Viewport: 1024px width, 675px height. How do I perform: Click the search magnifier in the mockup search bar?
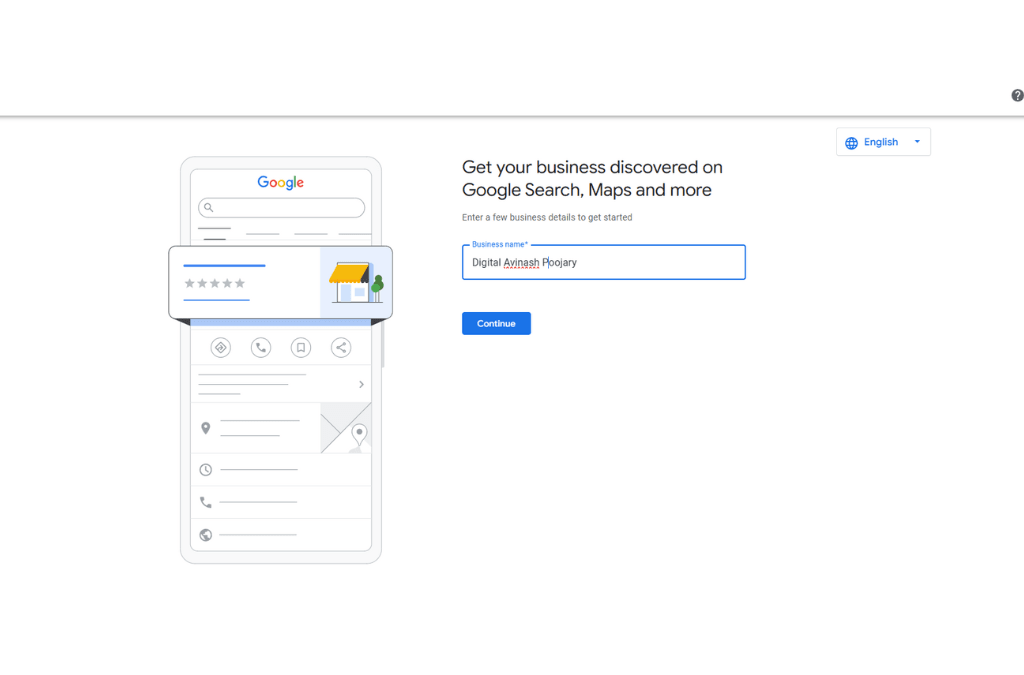point(208,207)
